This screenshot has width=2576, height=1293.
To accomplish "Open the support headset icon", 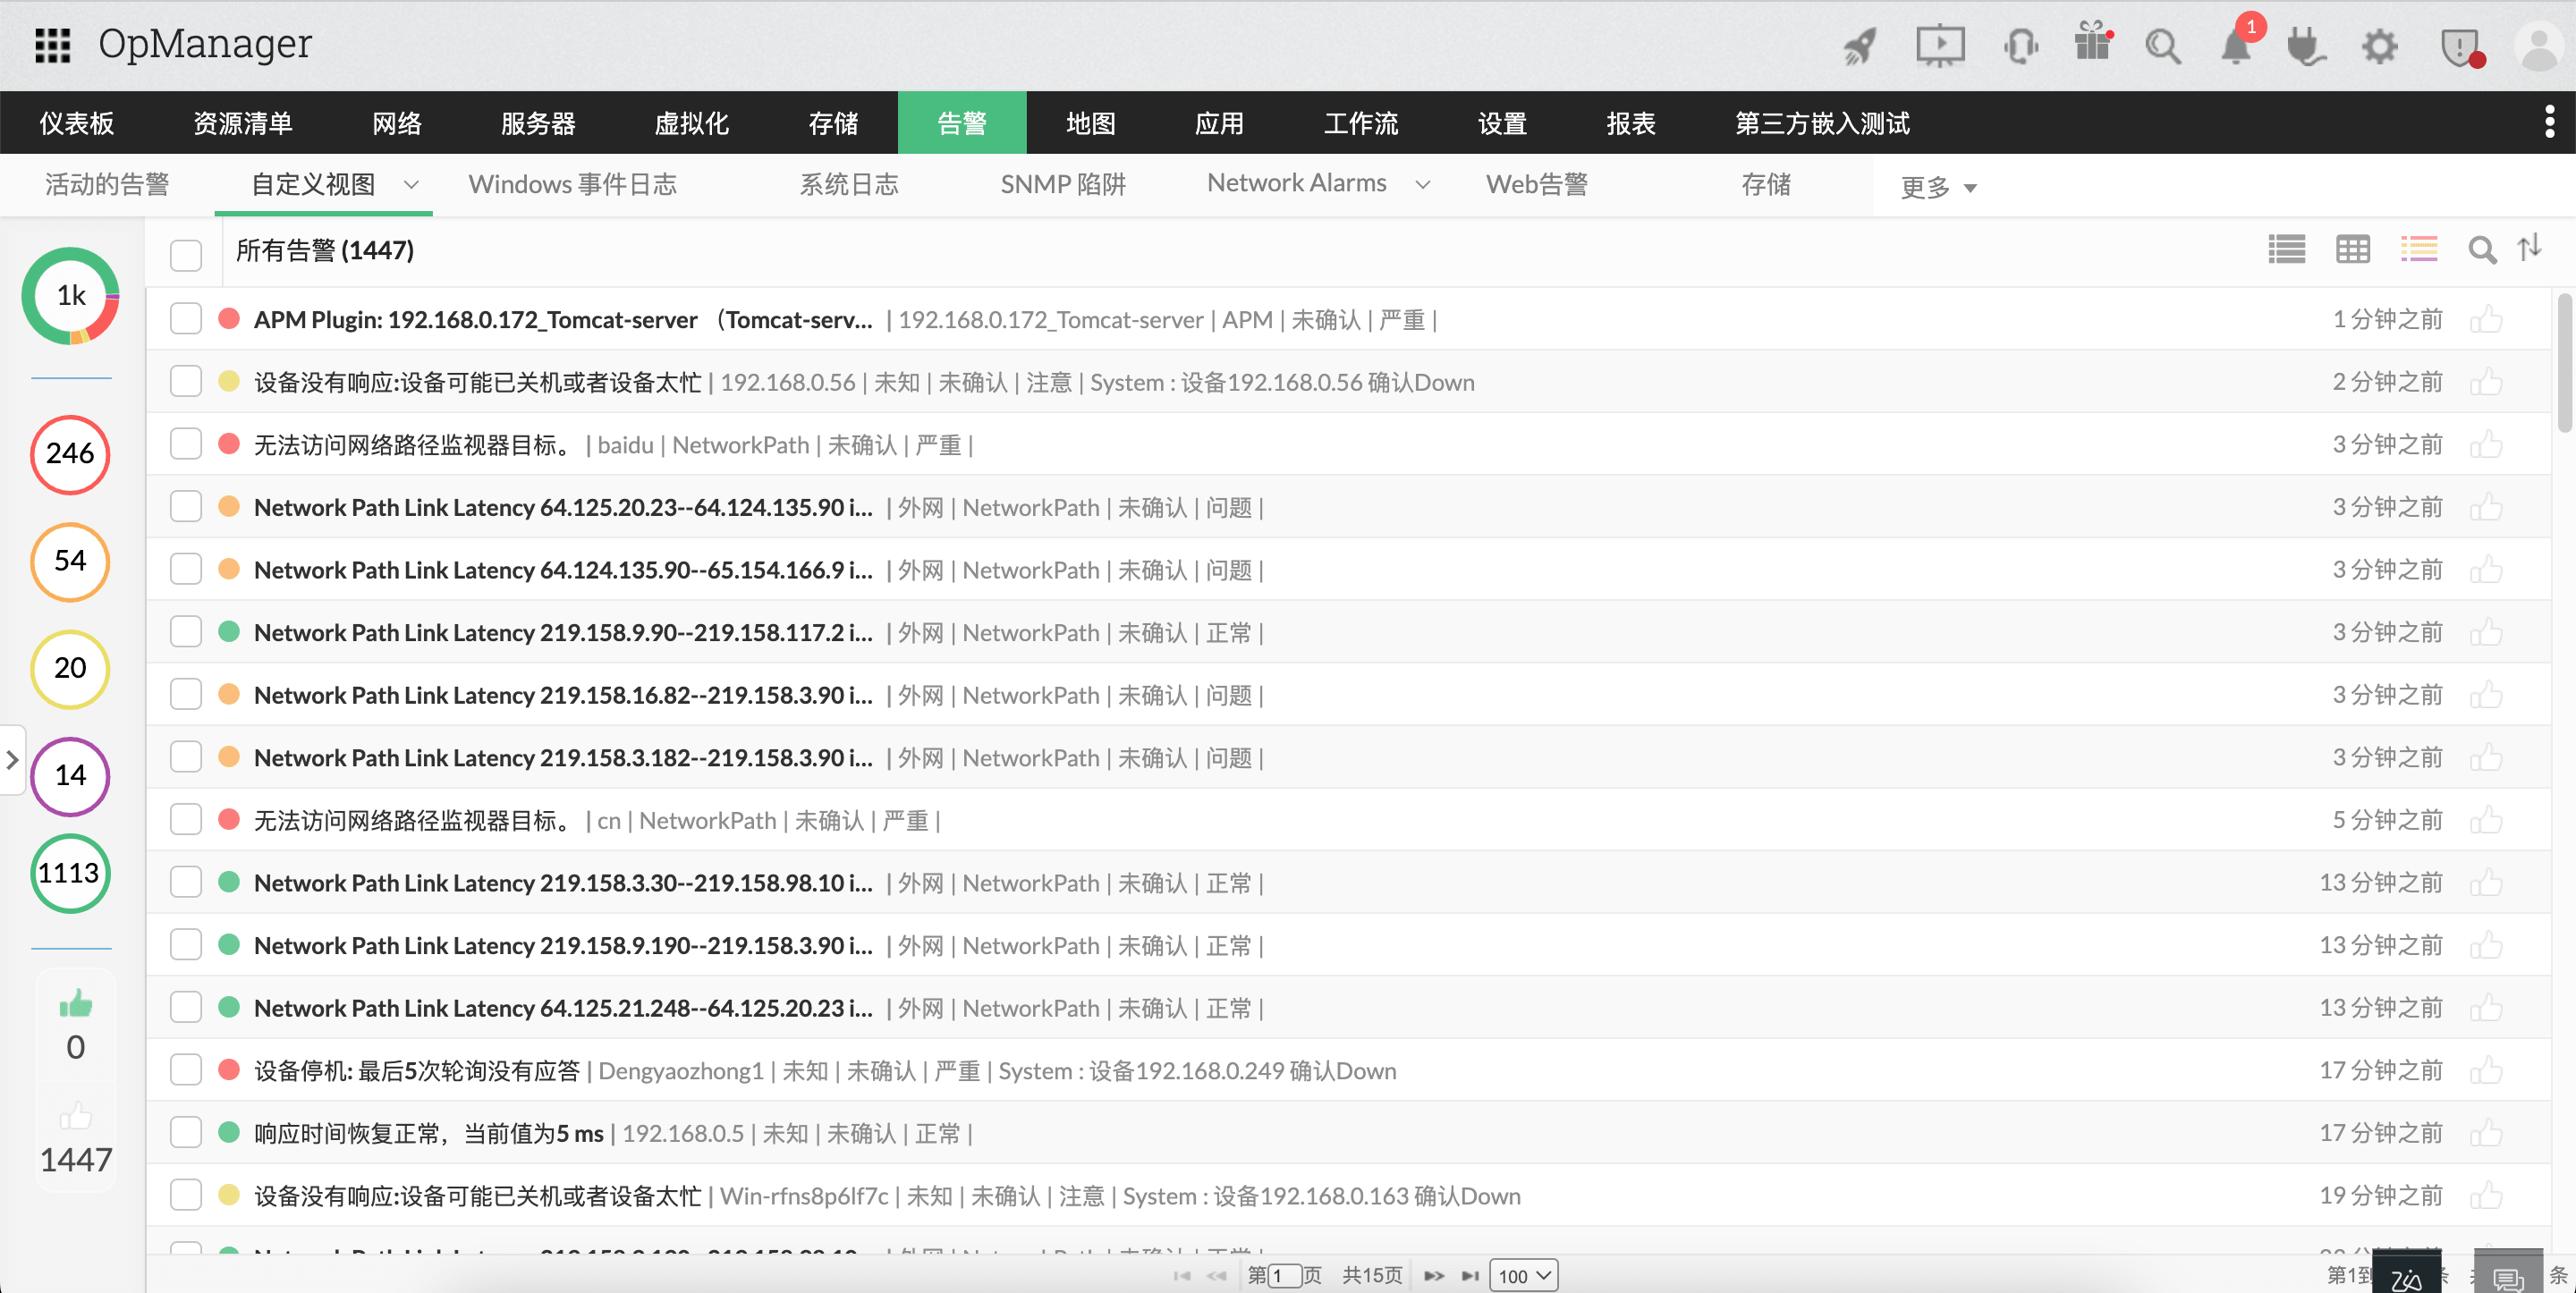I will (2021, 46).
